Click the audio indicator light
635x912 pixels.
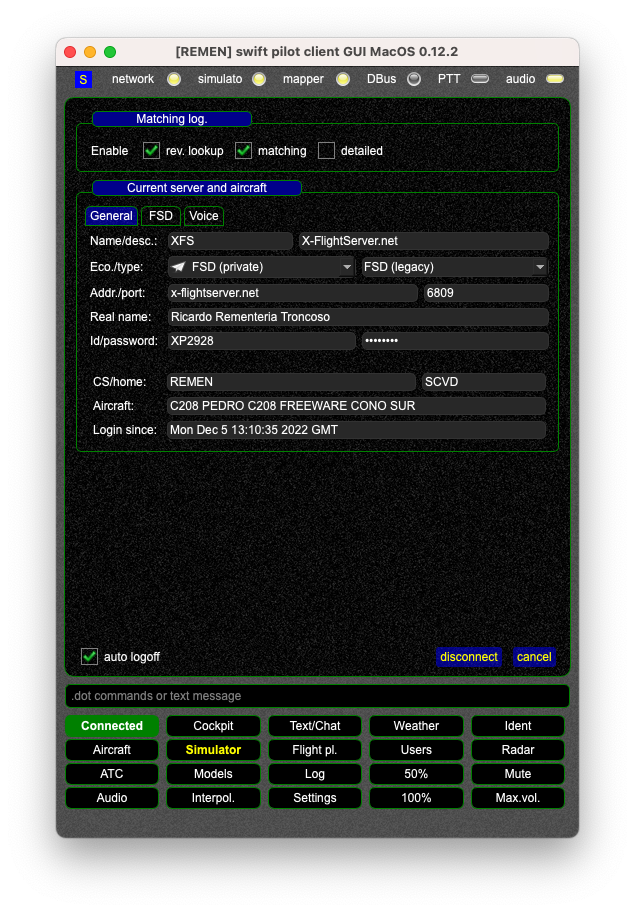tap(555, 79)
